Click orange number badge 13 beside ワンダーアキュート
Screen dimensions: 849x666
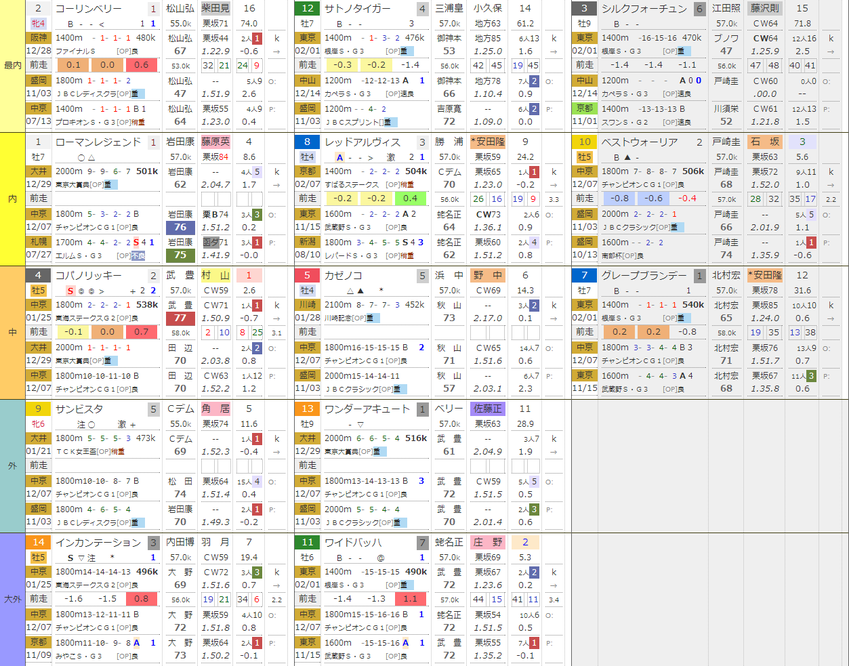click(x=307, y=409)
